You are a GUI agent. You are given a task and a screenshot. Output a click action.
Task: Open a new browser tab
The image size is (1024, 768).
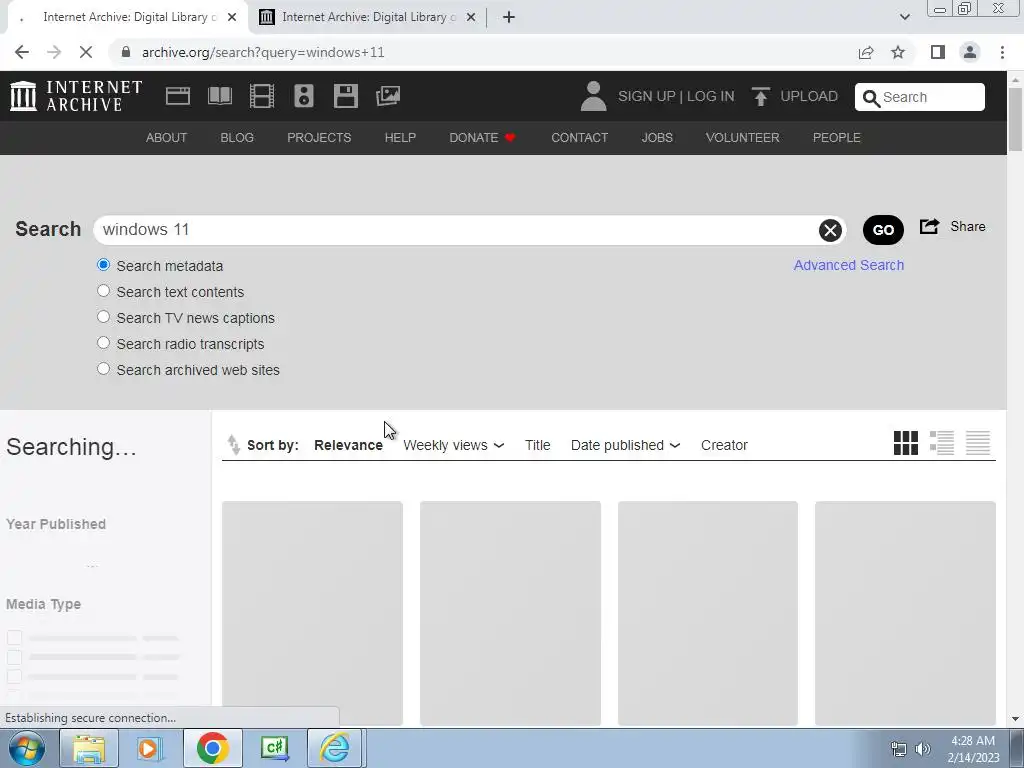(509, 17)
